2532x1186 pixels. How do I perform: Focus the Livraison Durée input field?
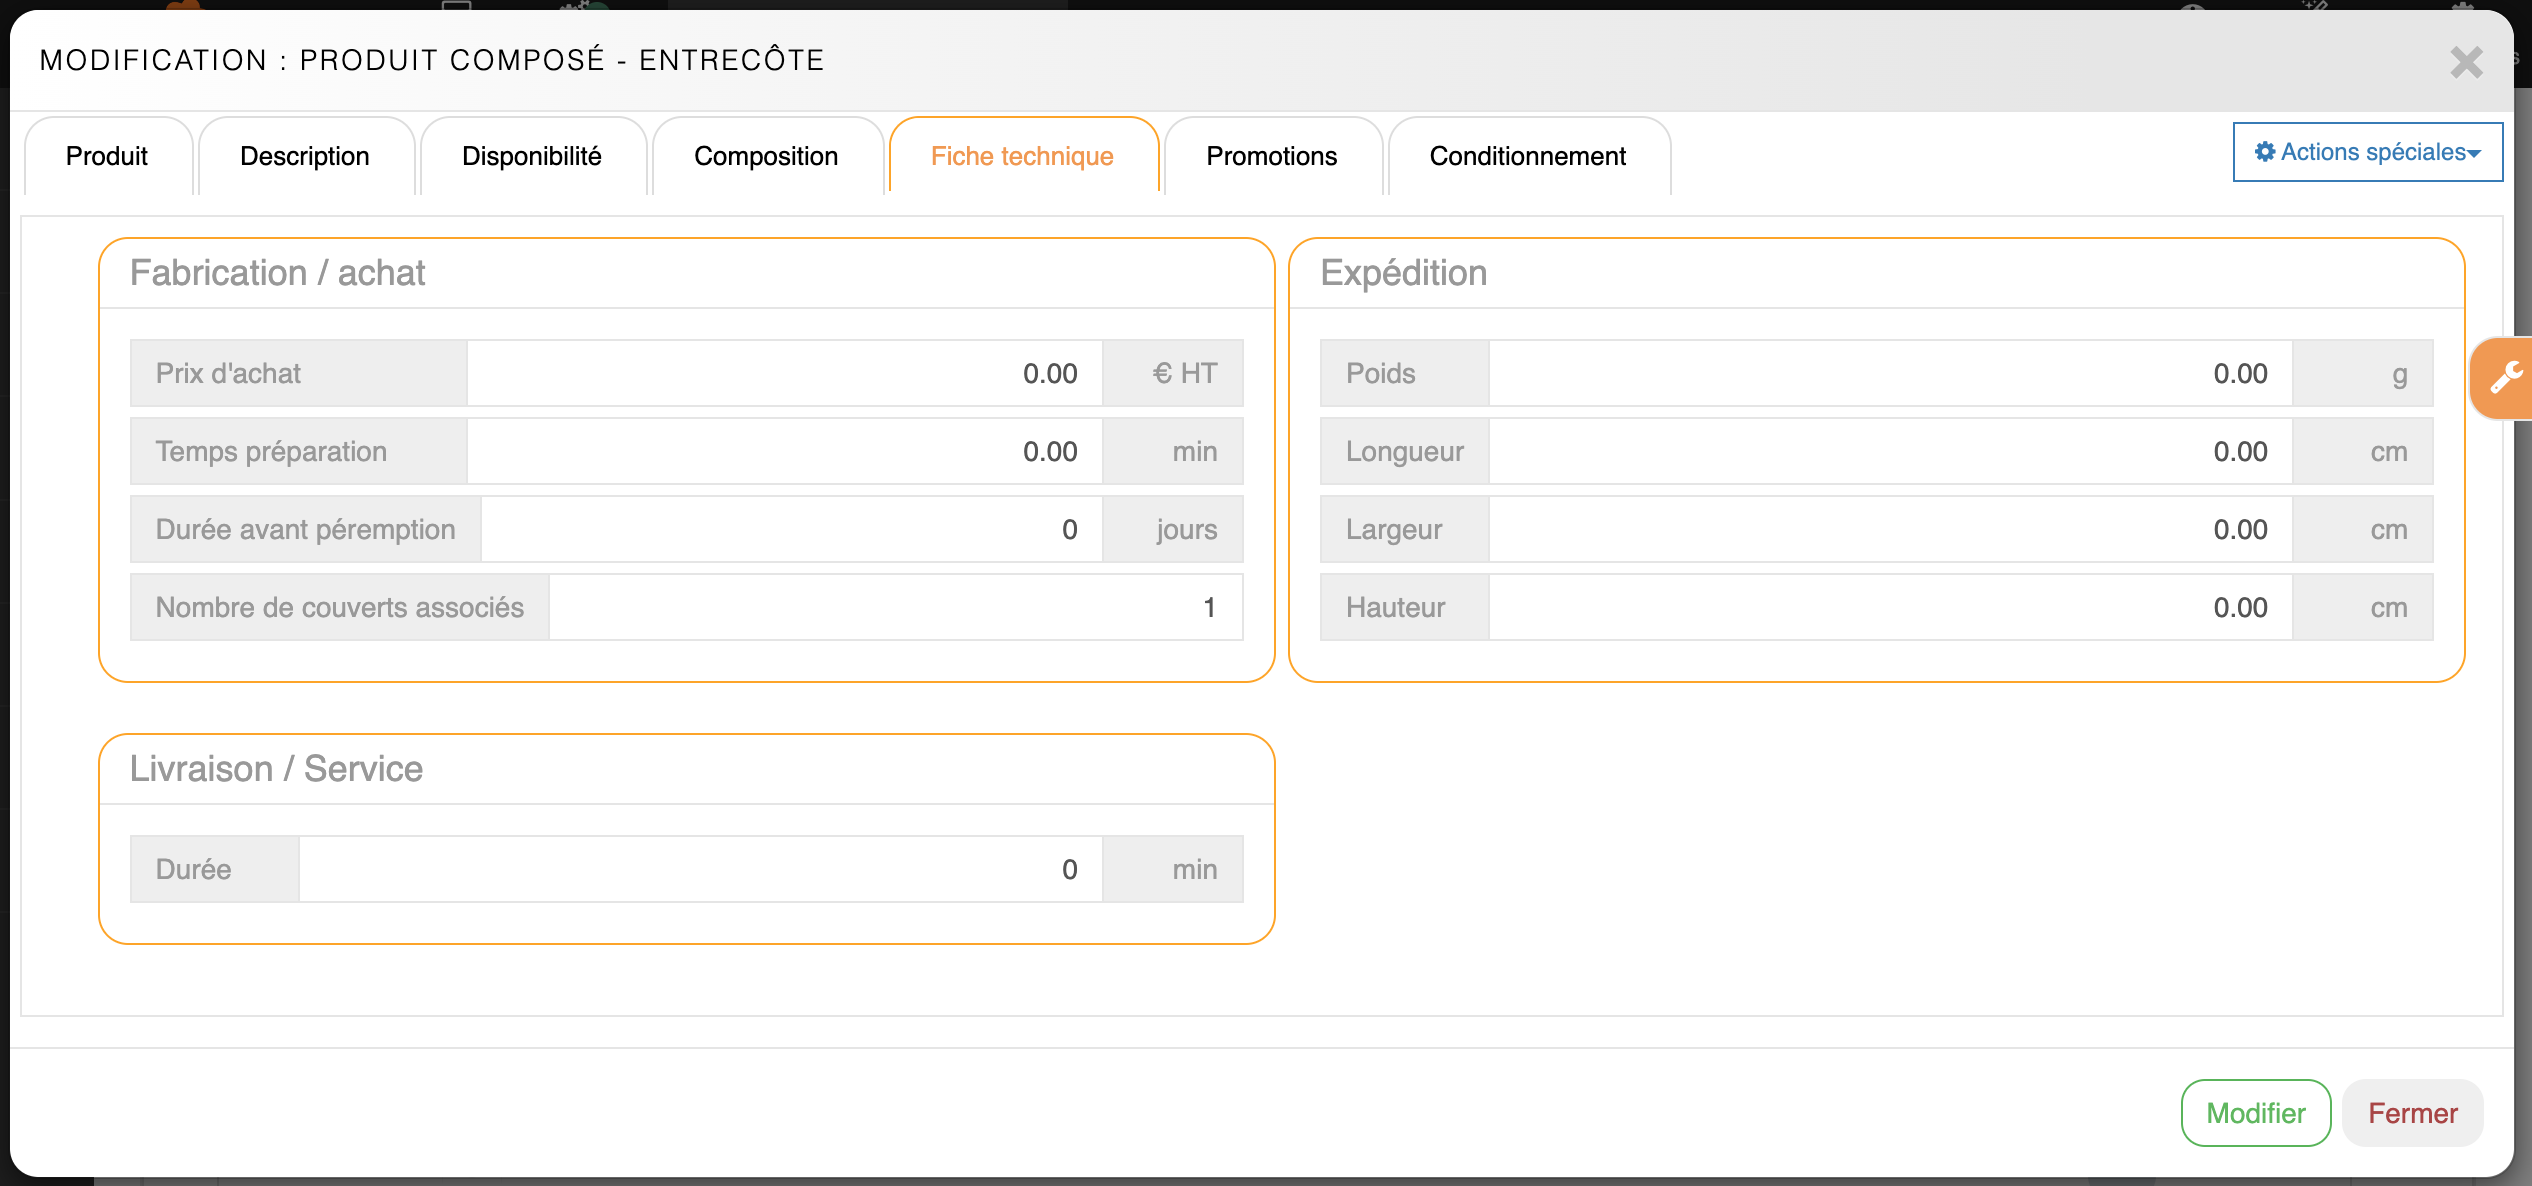(x=700, y=869)
